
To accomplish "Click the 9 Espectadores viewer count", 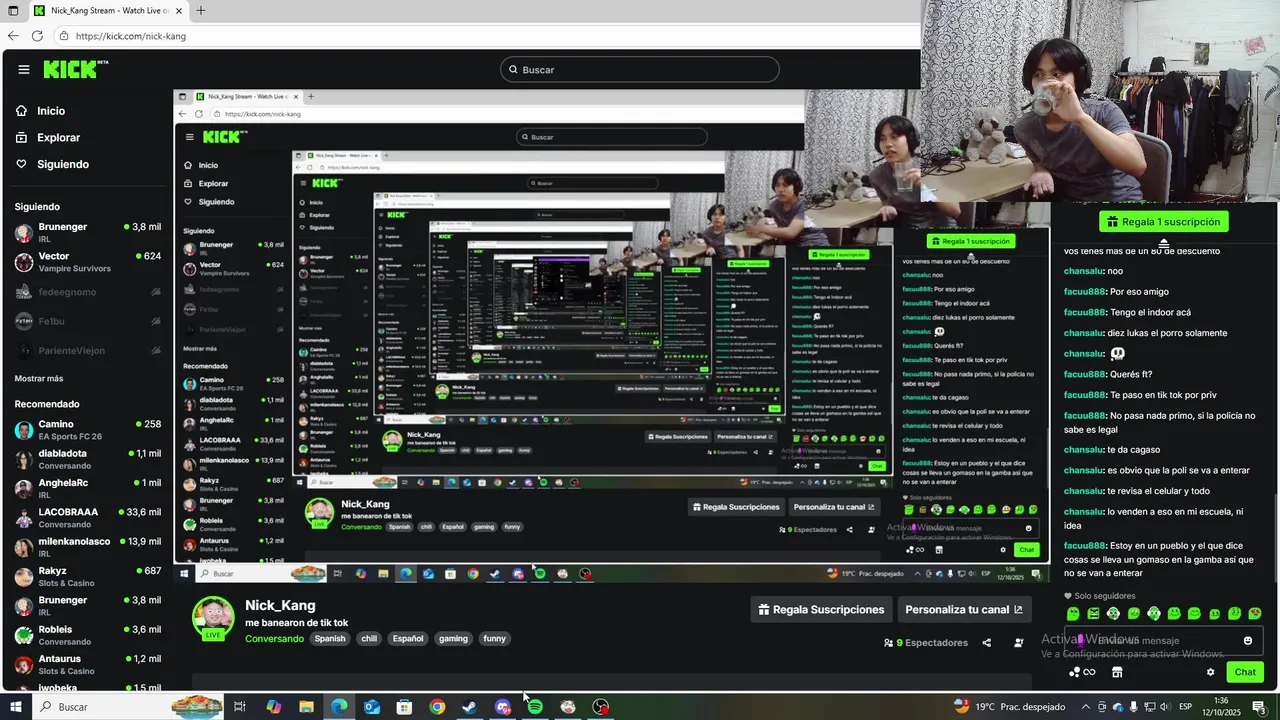I will tap(926, 643).
